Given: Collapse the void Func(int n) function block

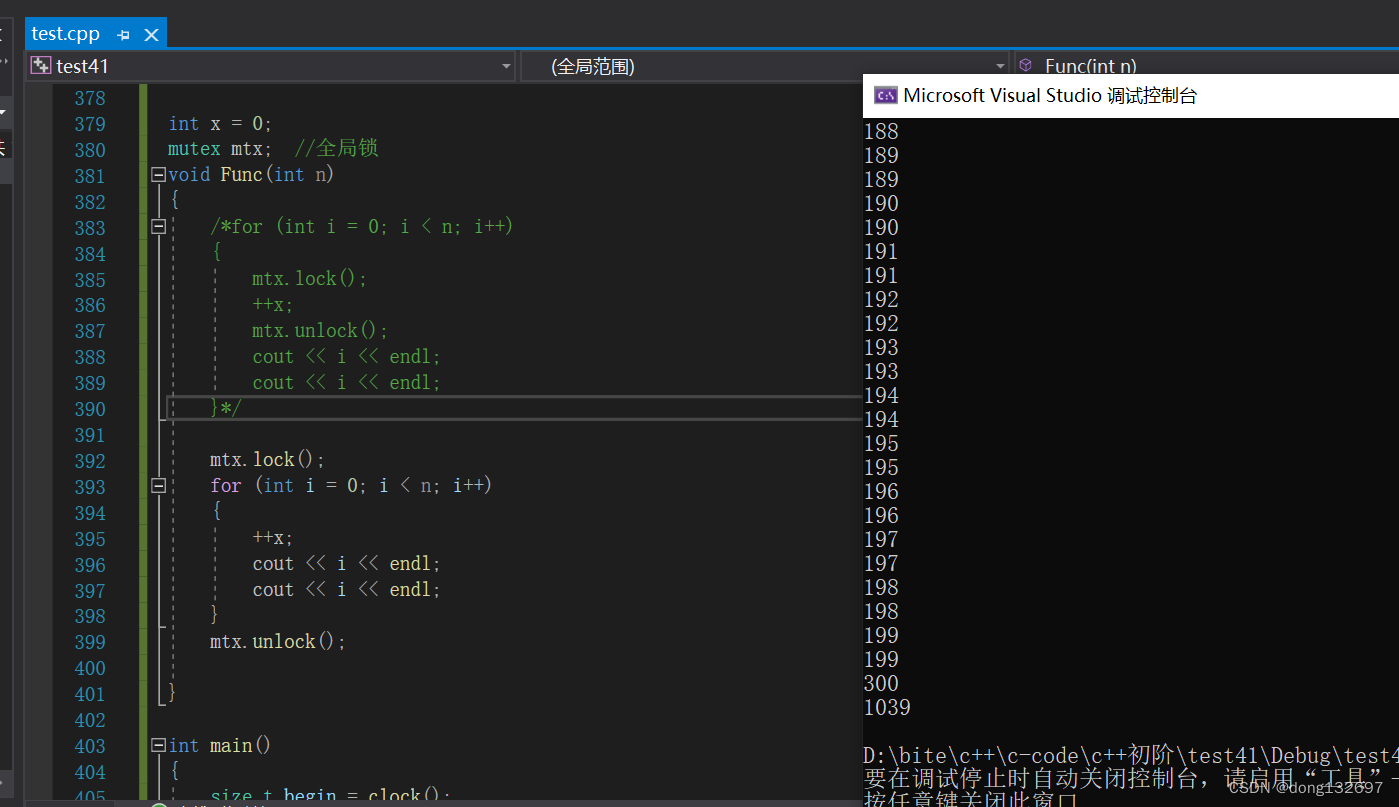Looking at the screenshot, I should pos(158,175).
